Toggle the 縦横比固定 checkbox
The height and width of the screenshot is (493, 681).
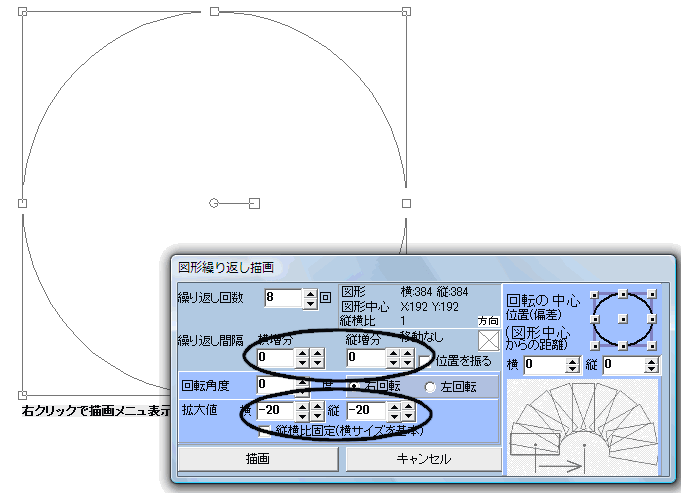coord(265,431)
